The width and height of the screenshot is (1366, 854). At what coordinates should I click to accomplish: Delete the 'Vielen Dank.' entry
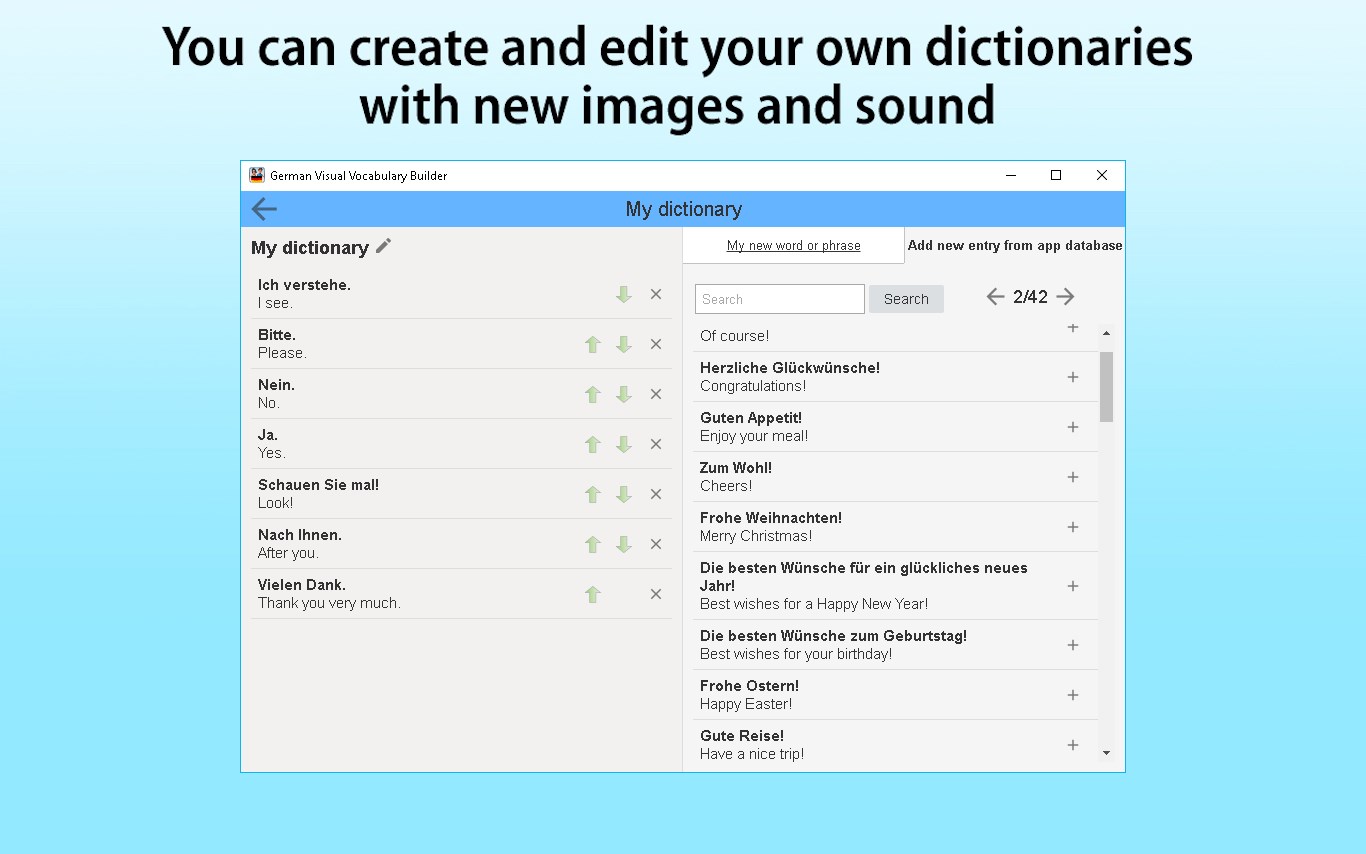click(656, 594)
